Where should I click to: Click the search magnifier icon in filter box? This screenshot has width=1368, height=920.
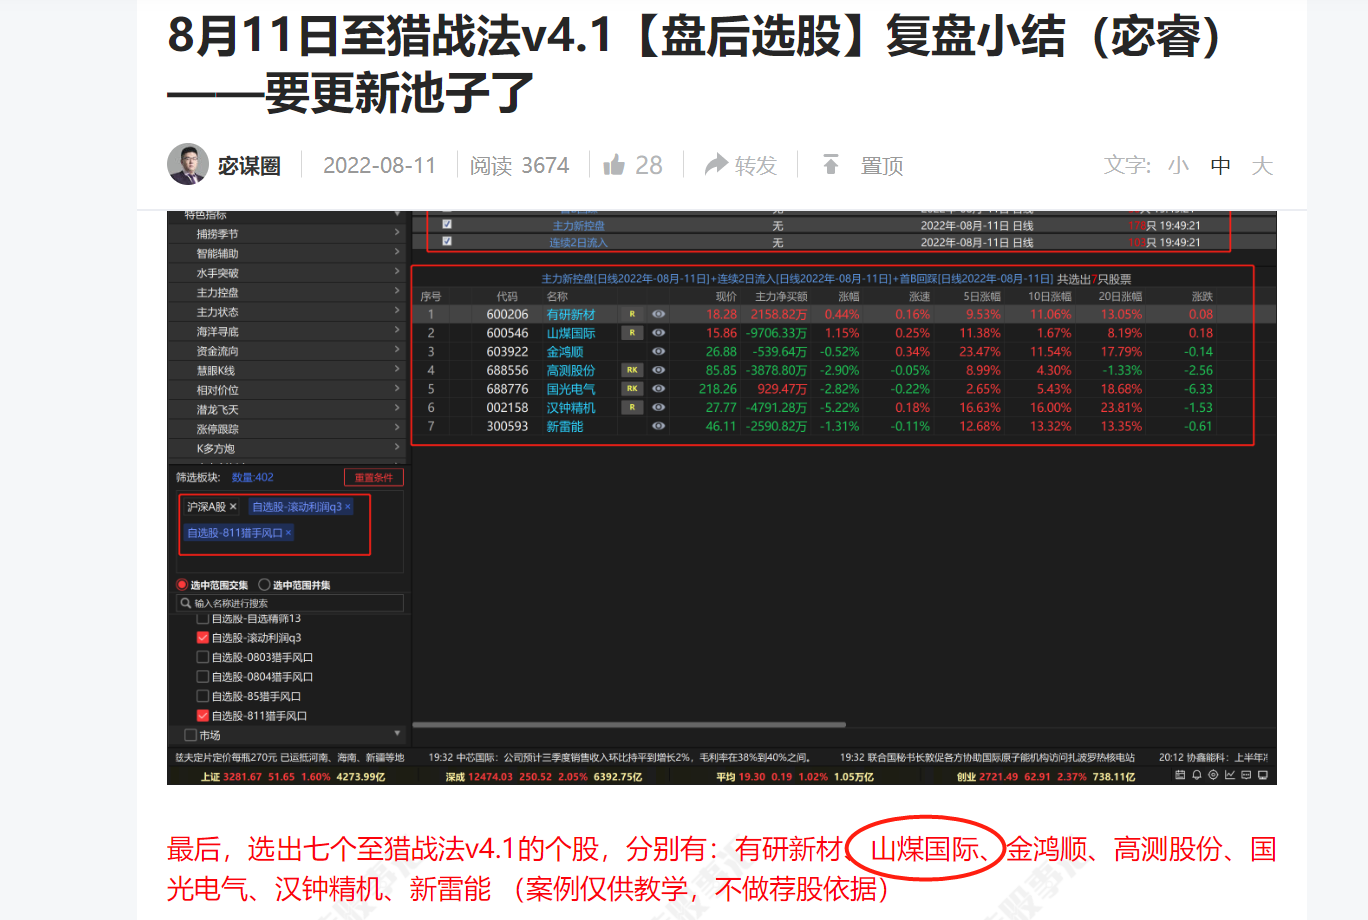(186, 603)
